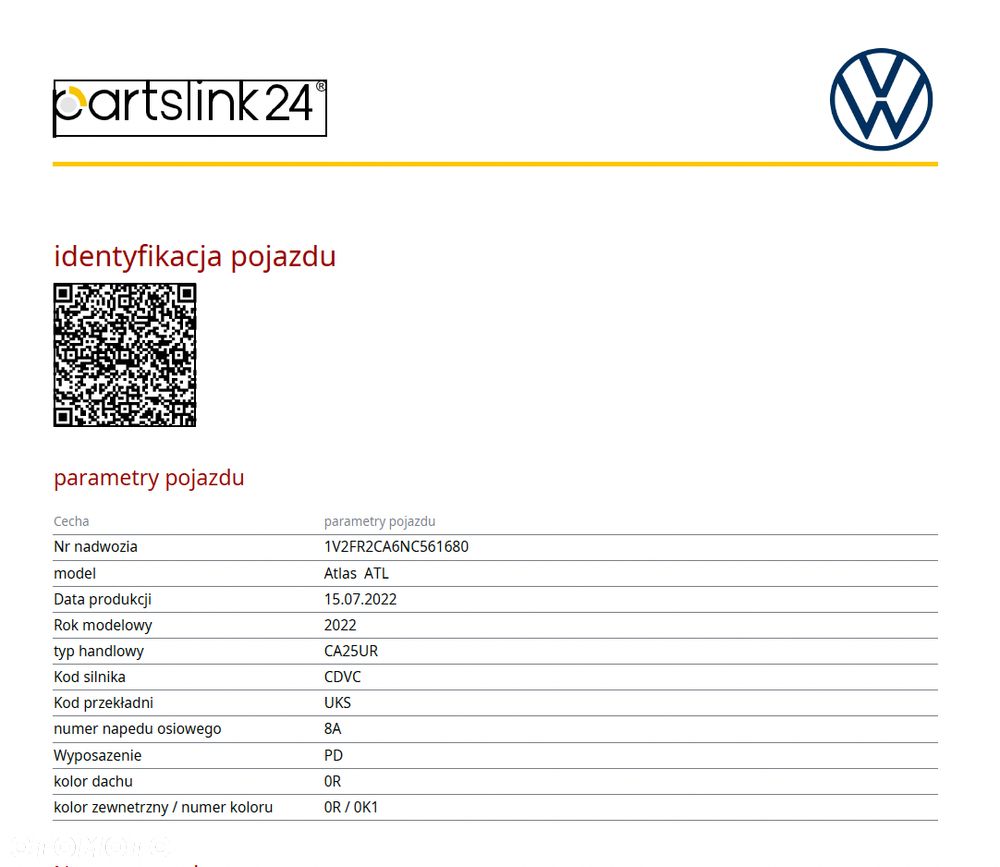This screenshot has width=1000, height=867.
Task: Click the 'Cecha' column header
Action: coord(71,521)
